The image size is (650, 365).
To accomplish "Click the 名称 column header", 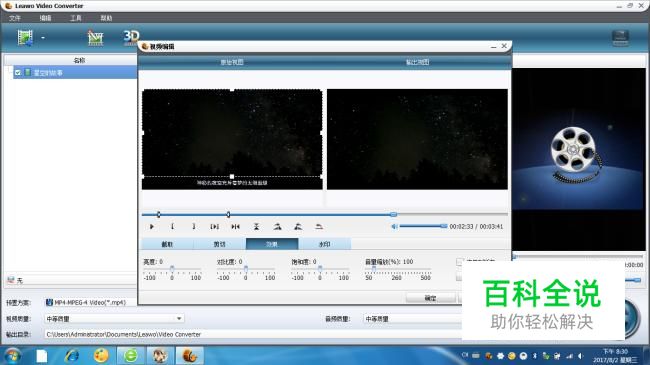I will (79, 61).
